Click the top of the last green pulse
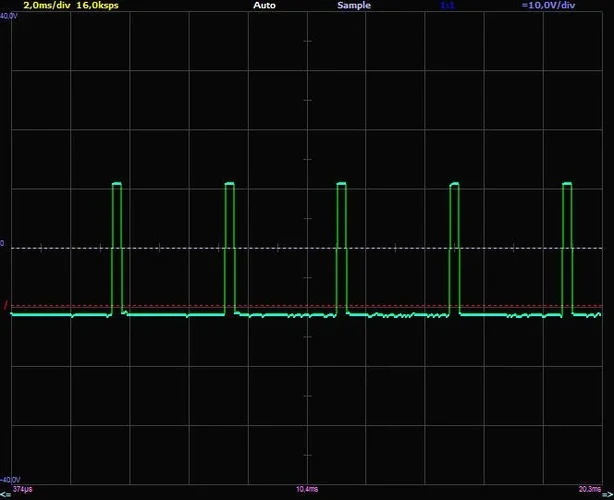The width and height of the screenshot is (614, 500). point(567,184)
